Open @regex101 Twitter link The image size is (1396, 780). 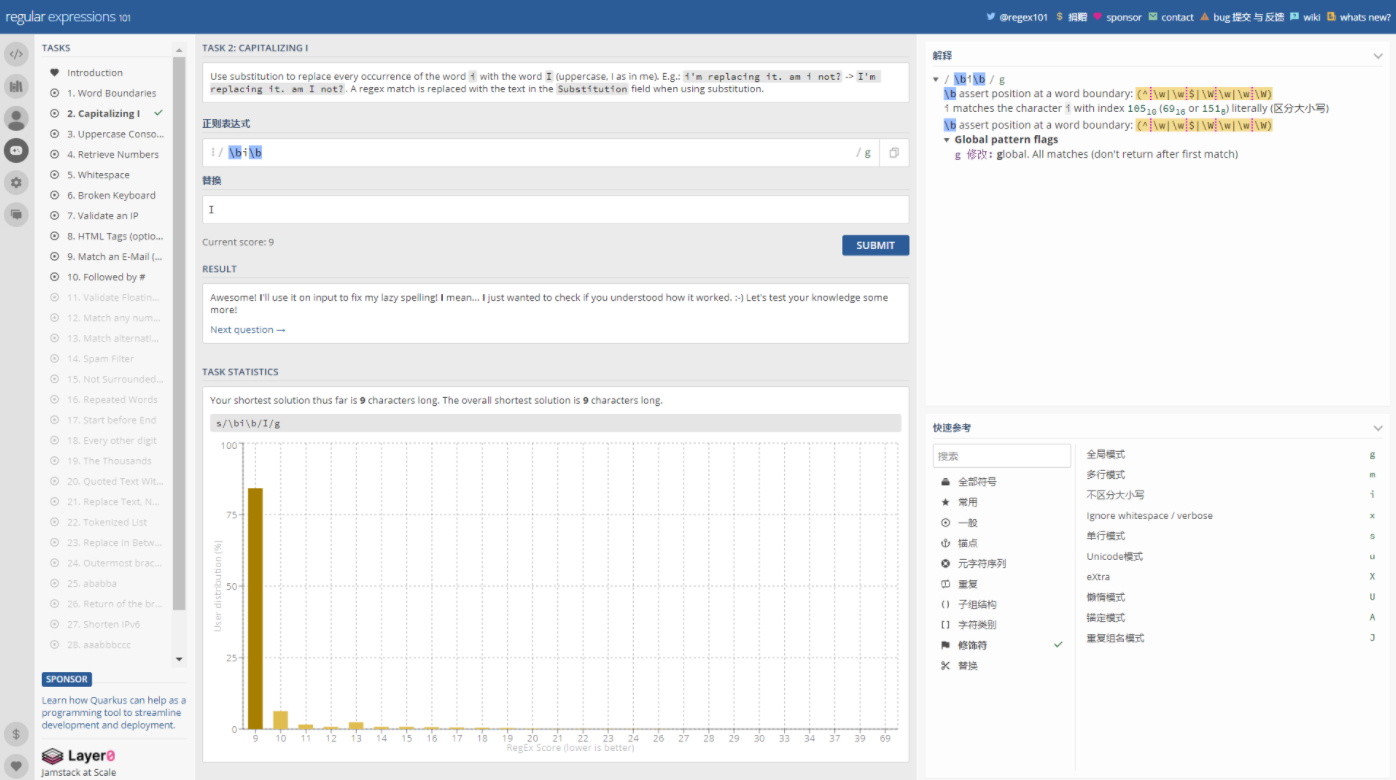tap(1017, 17)
